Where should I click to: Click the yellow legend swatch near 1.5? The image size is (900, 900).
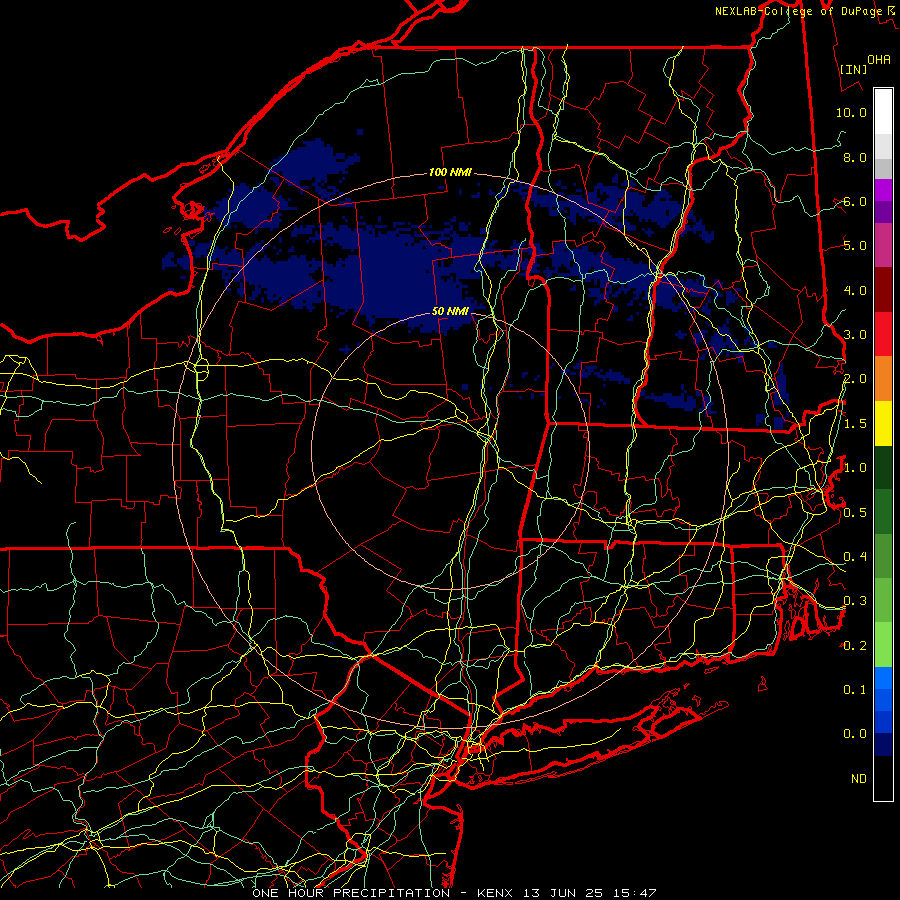[883, 423]
